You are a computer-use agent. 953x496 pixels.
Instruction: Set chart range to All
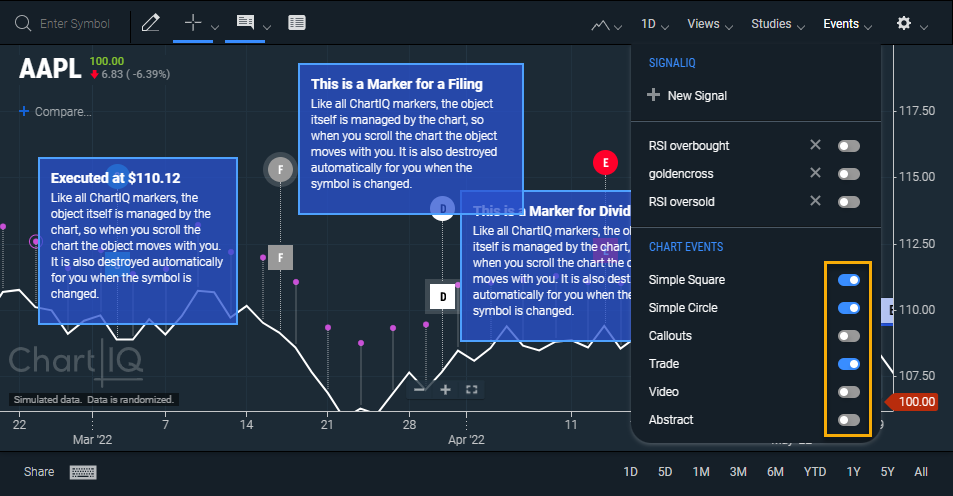tap(921, 472)
